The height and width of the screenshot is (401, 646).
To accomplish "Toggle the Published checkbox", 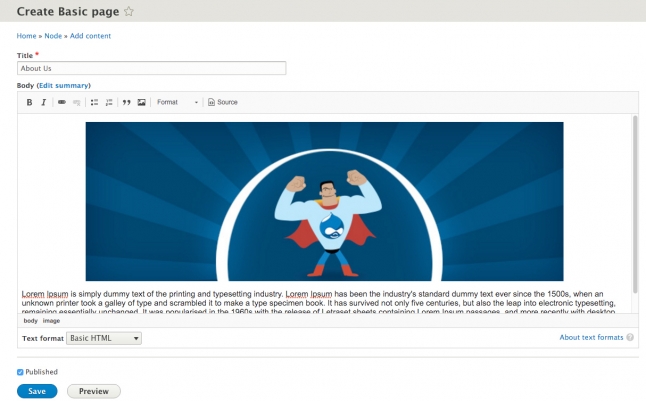I will (20, 372).
